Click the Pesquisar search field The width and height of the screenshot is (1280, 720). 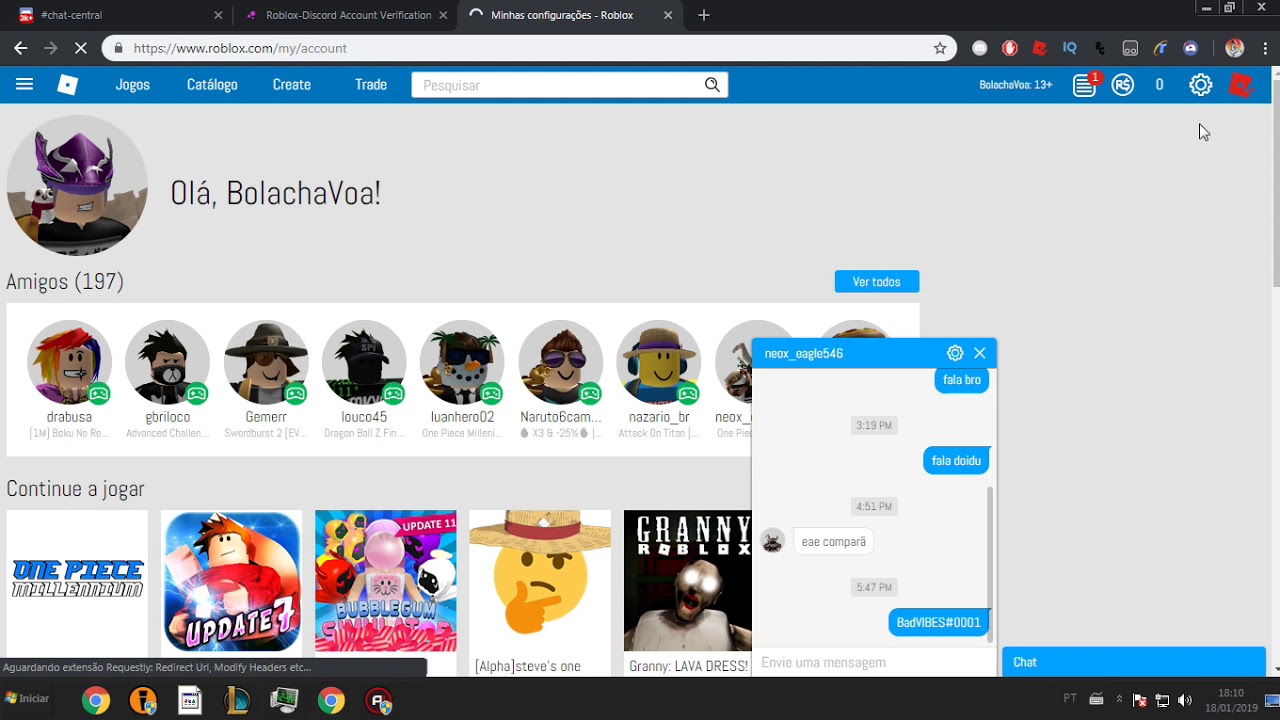click(x=556, y=85)
